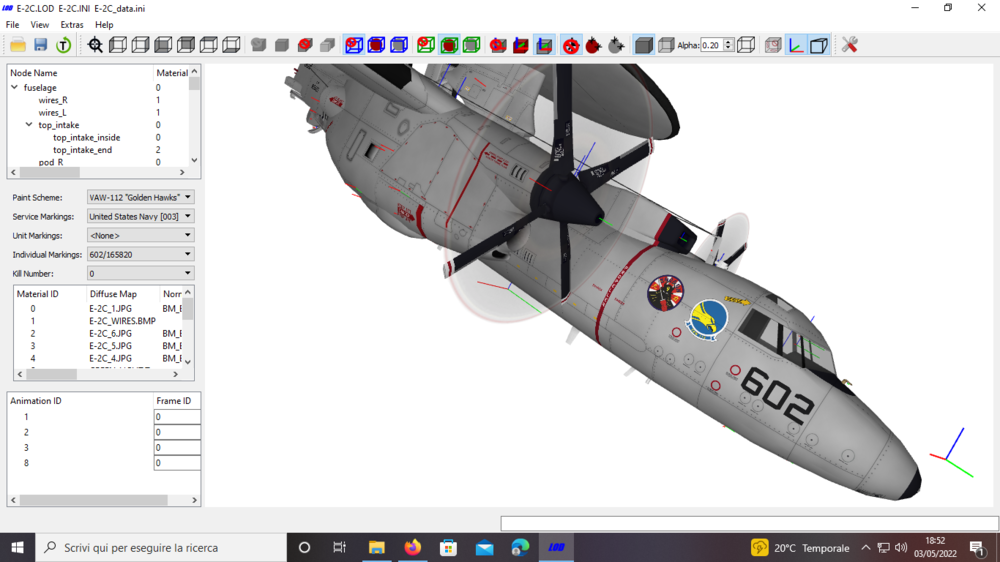Click the wrench and screwdriver settings icon

(x=849, y=45)
